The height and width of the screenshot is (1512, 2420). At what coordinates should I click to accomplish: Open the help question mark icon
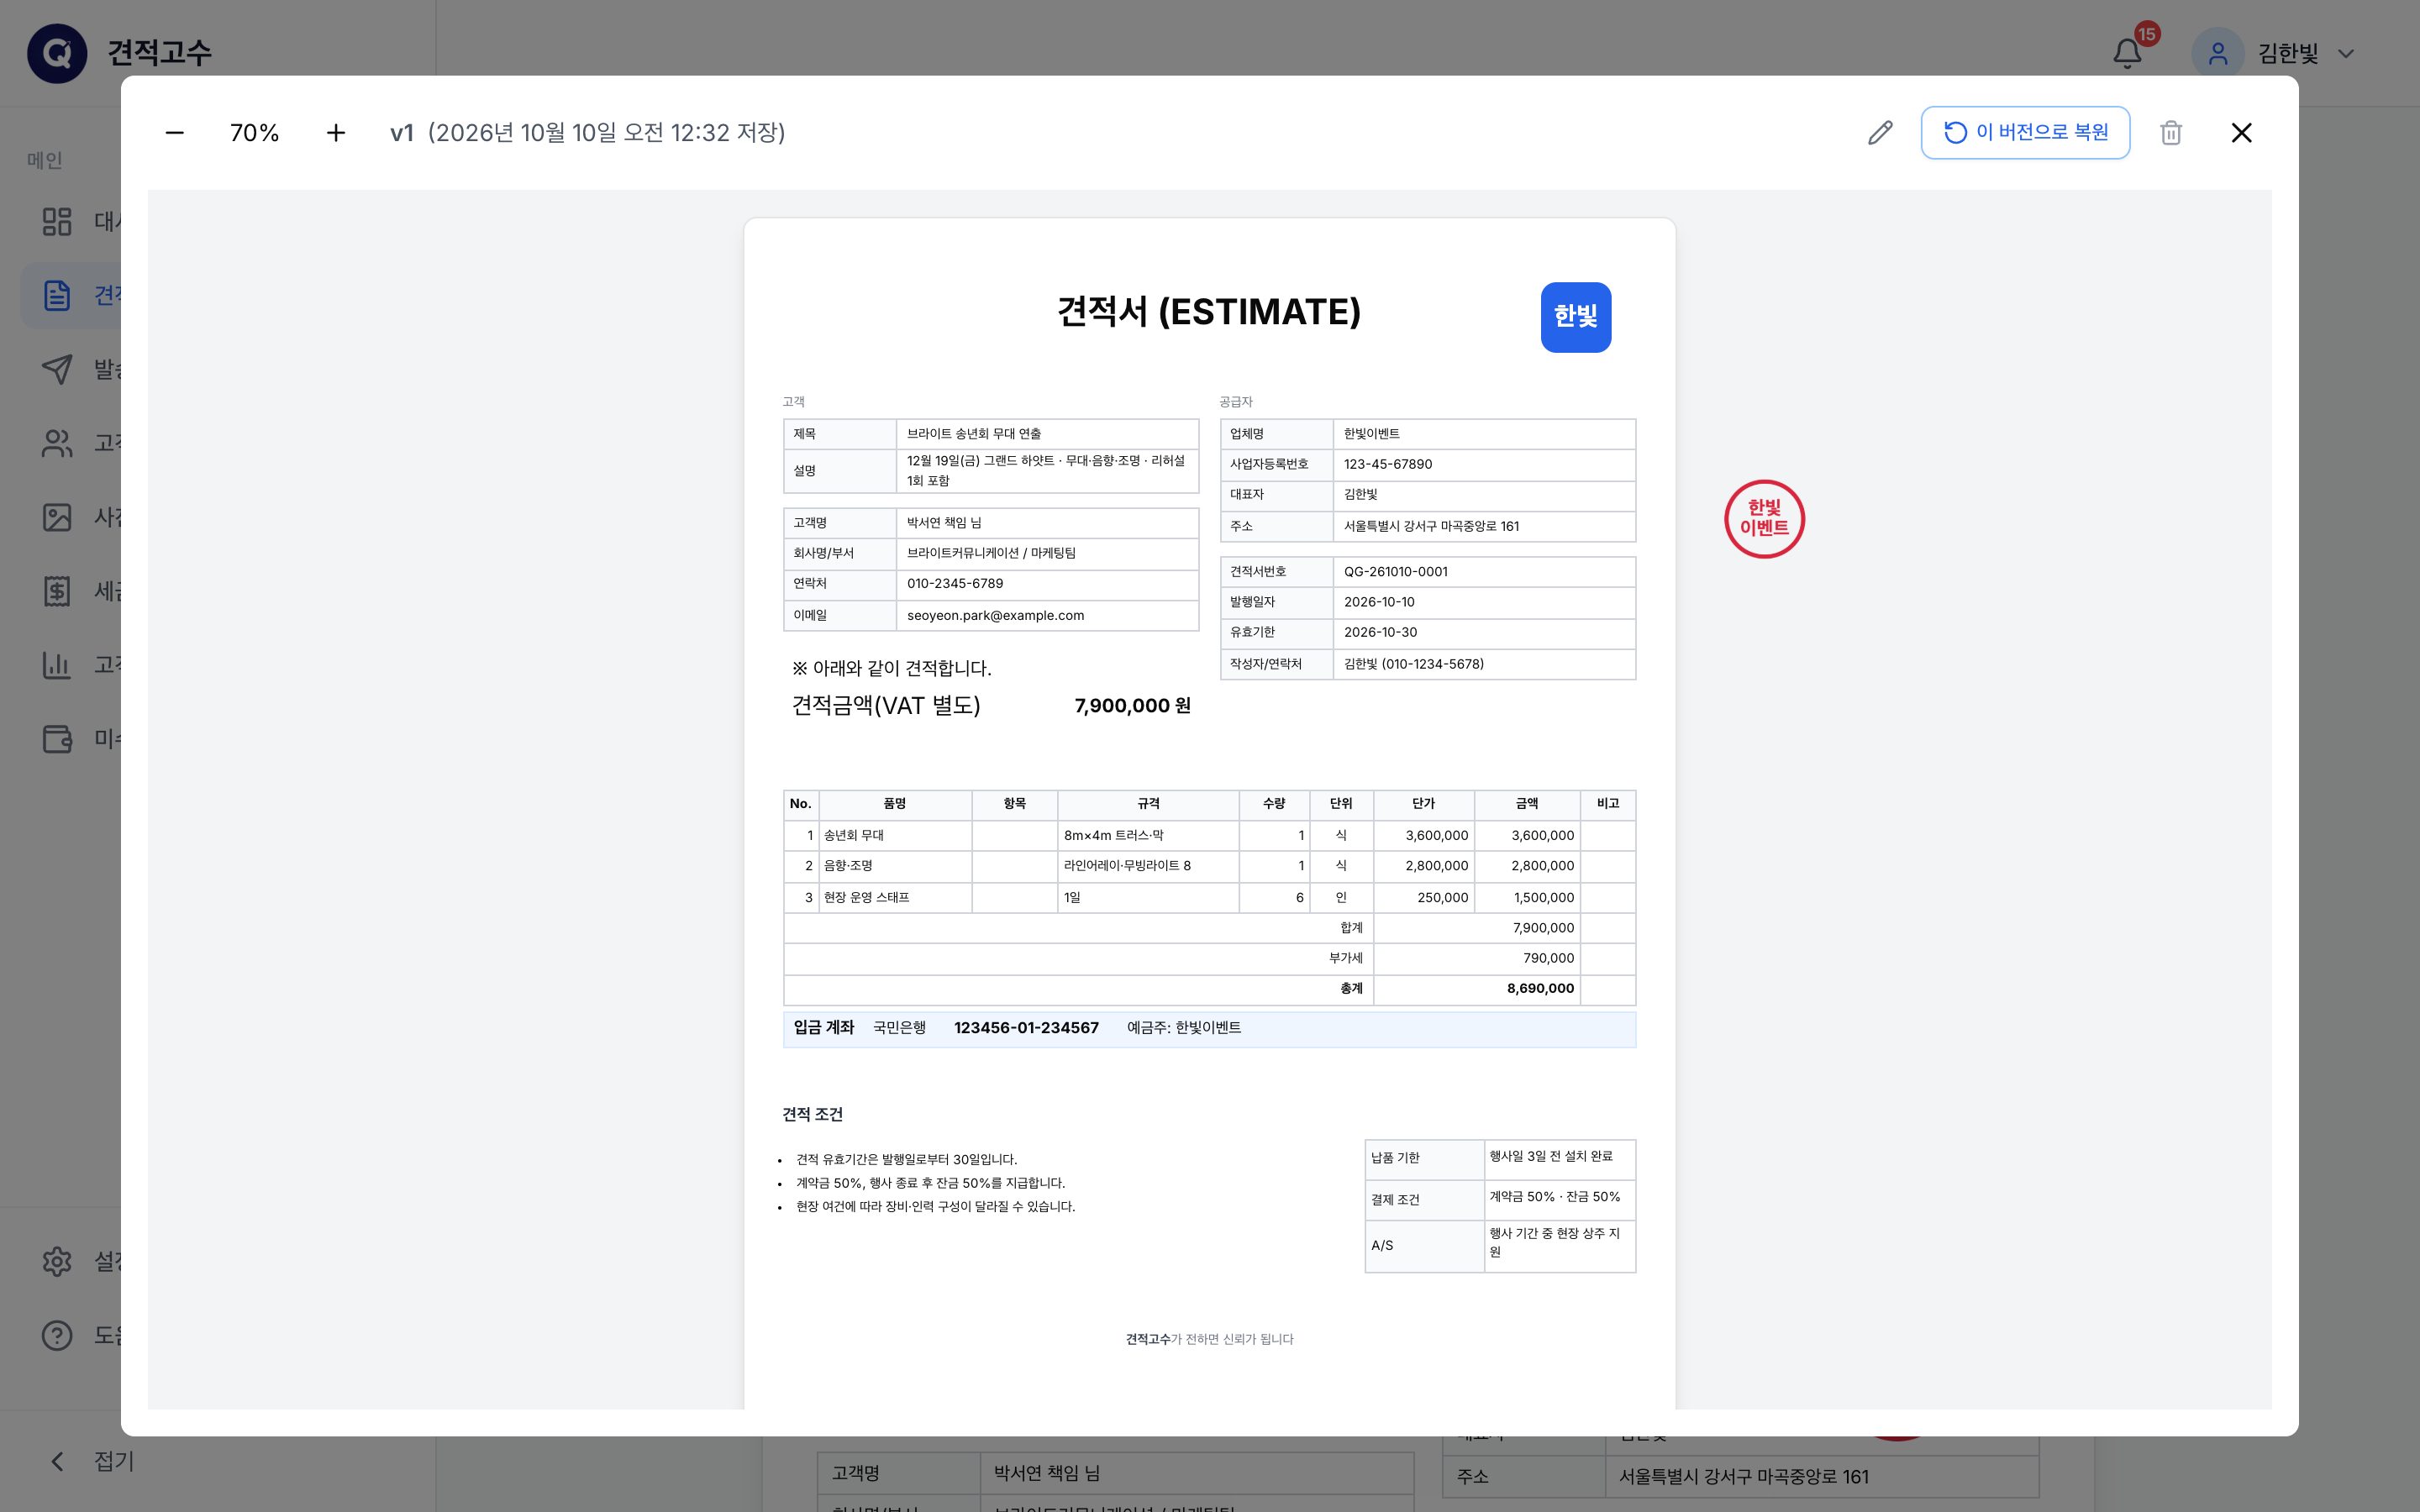click(x=57, y=1335)
